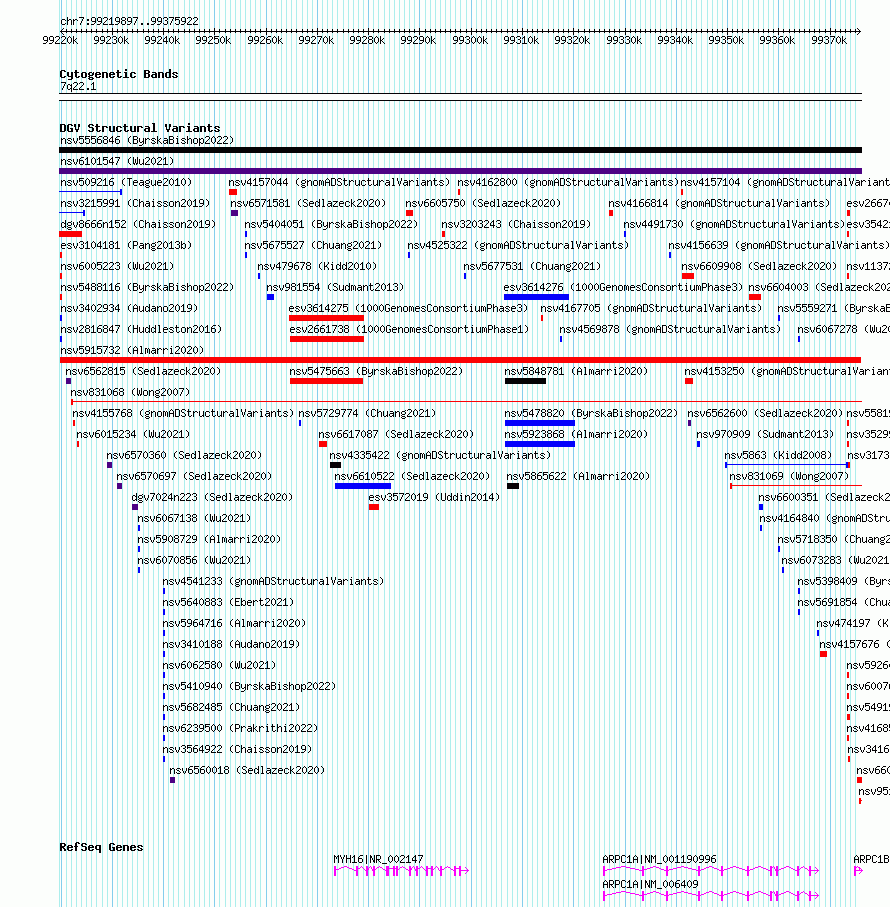Click nsv5923868 (Almarri2020) label
The image size is (890, 907).
pos(576,434)
